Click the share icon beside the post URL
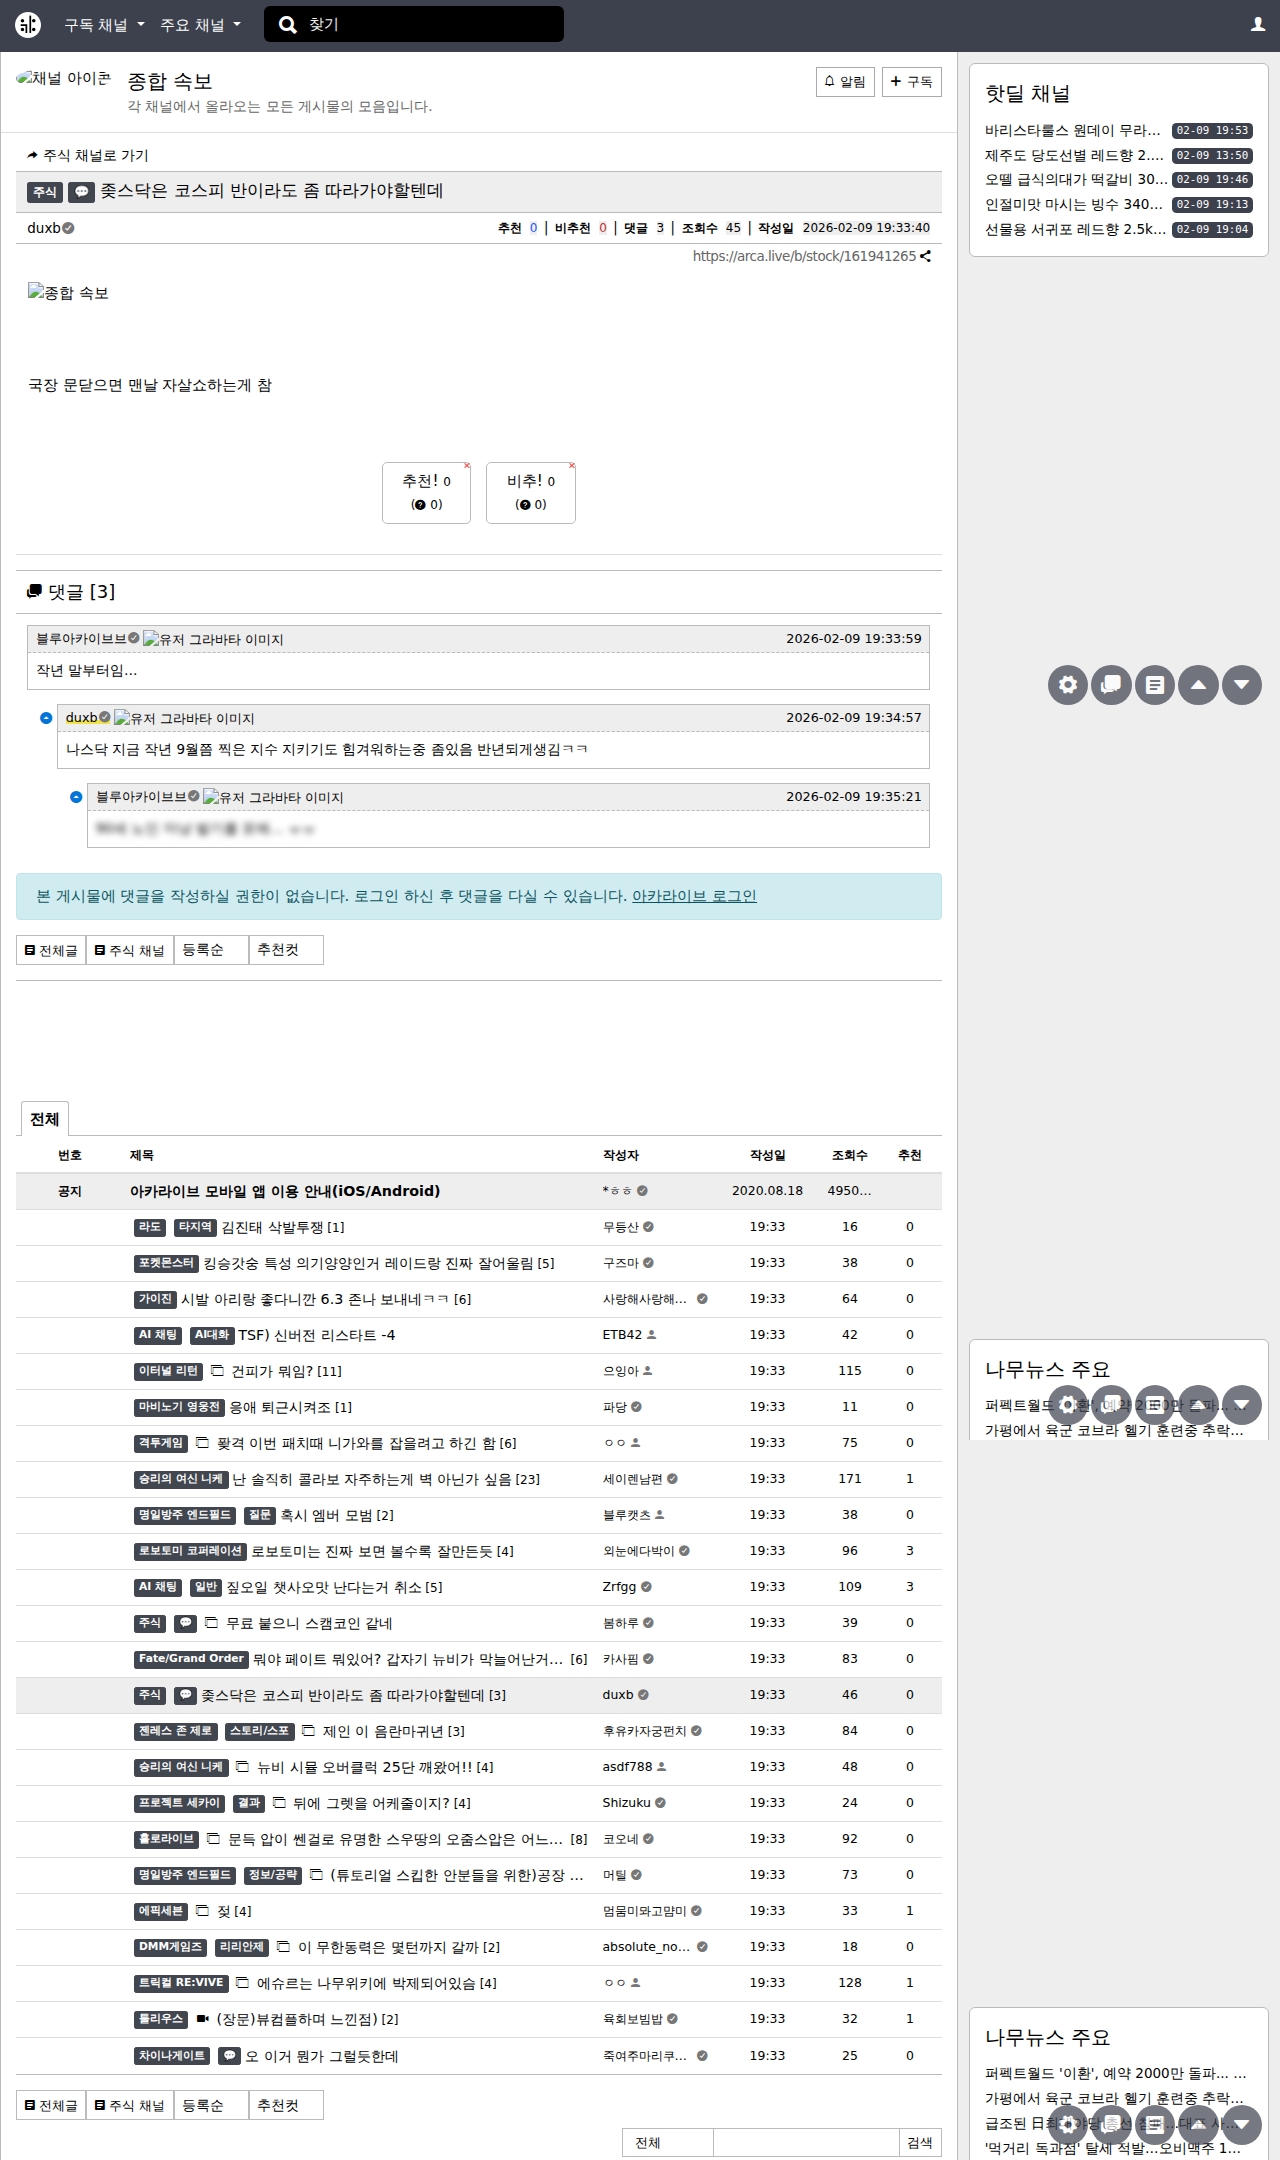1280x2160 pixels. click(926, 256)
